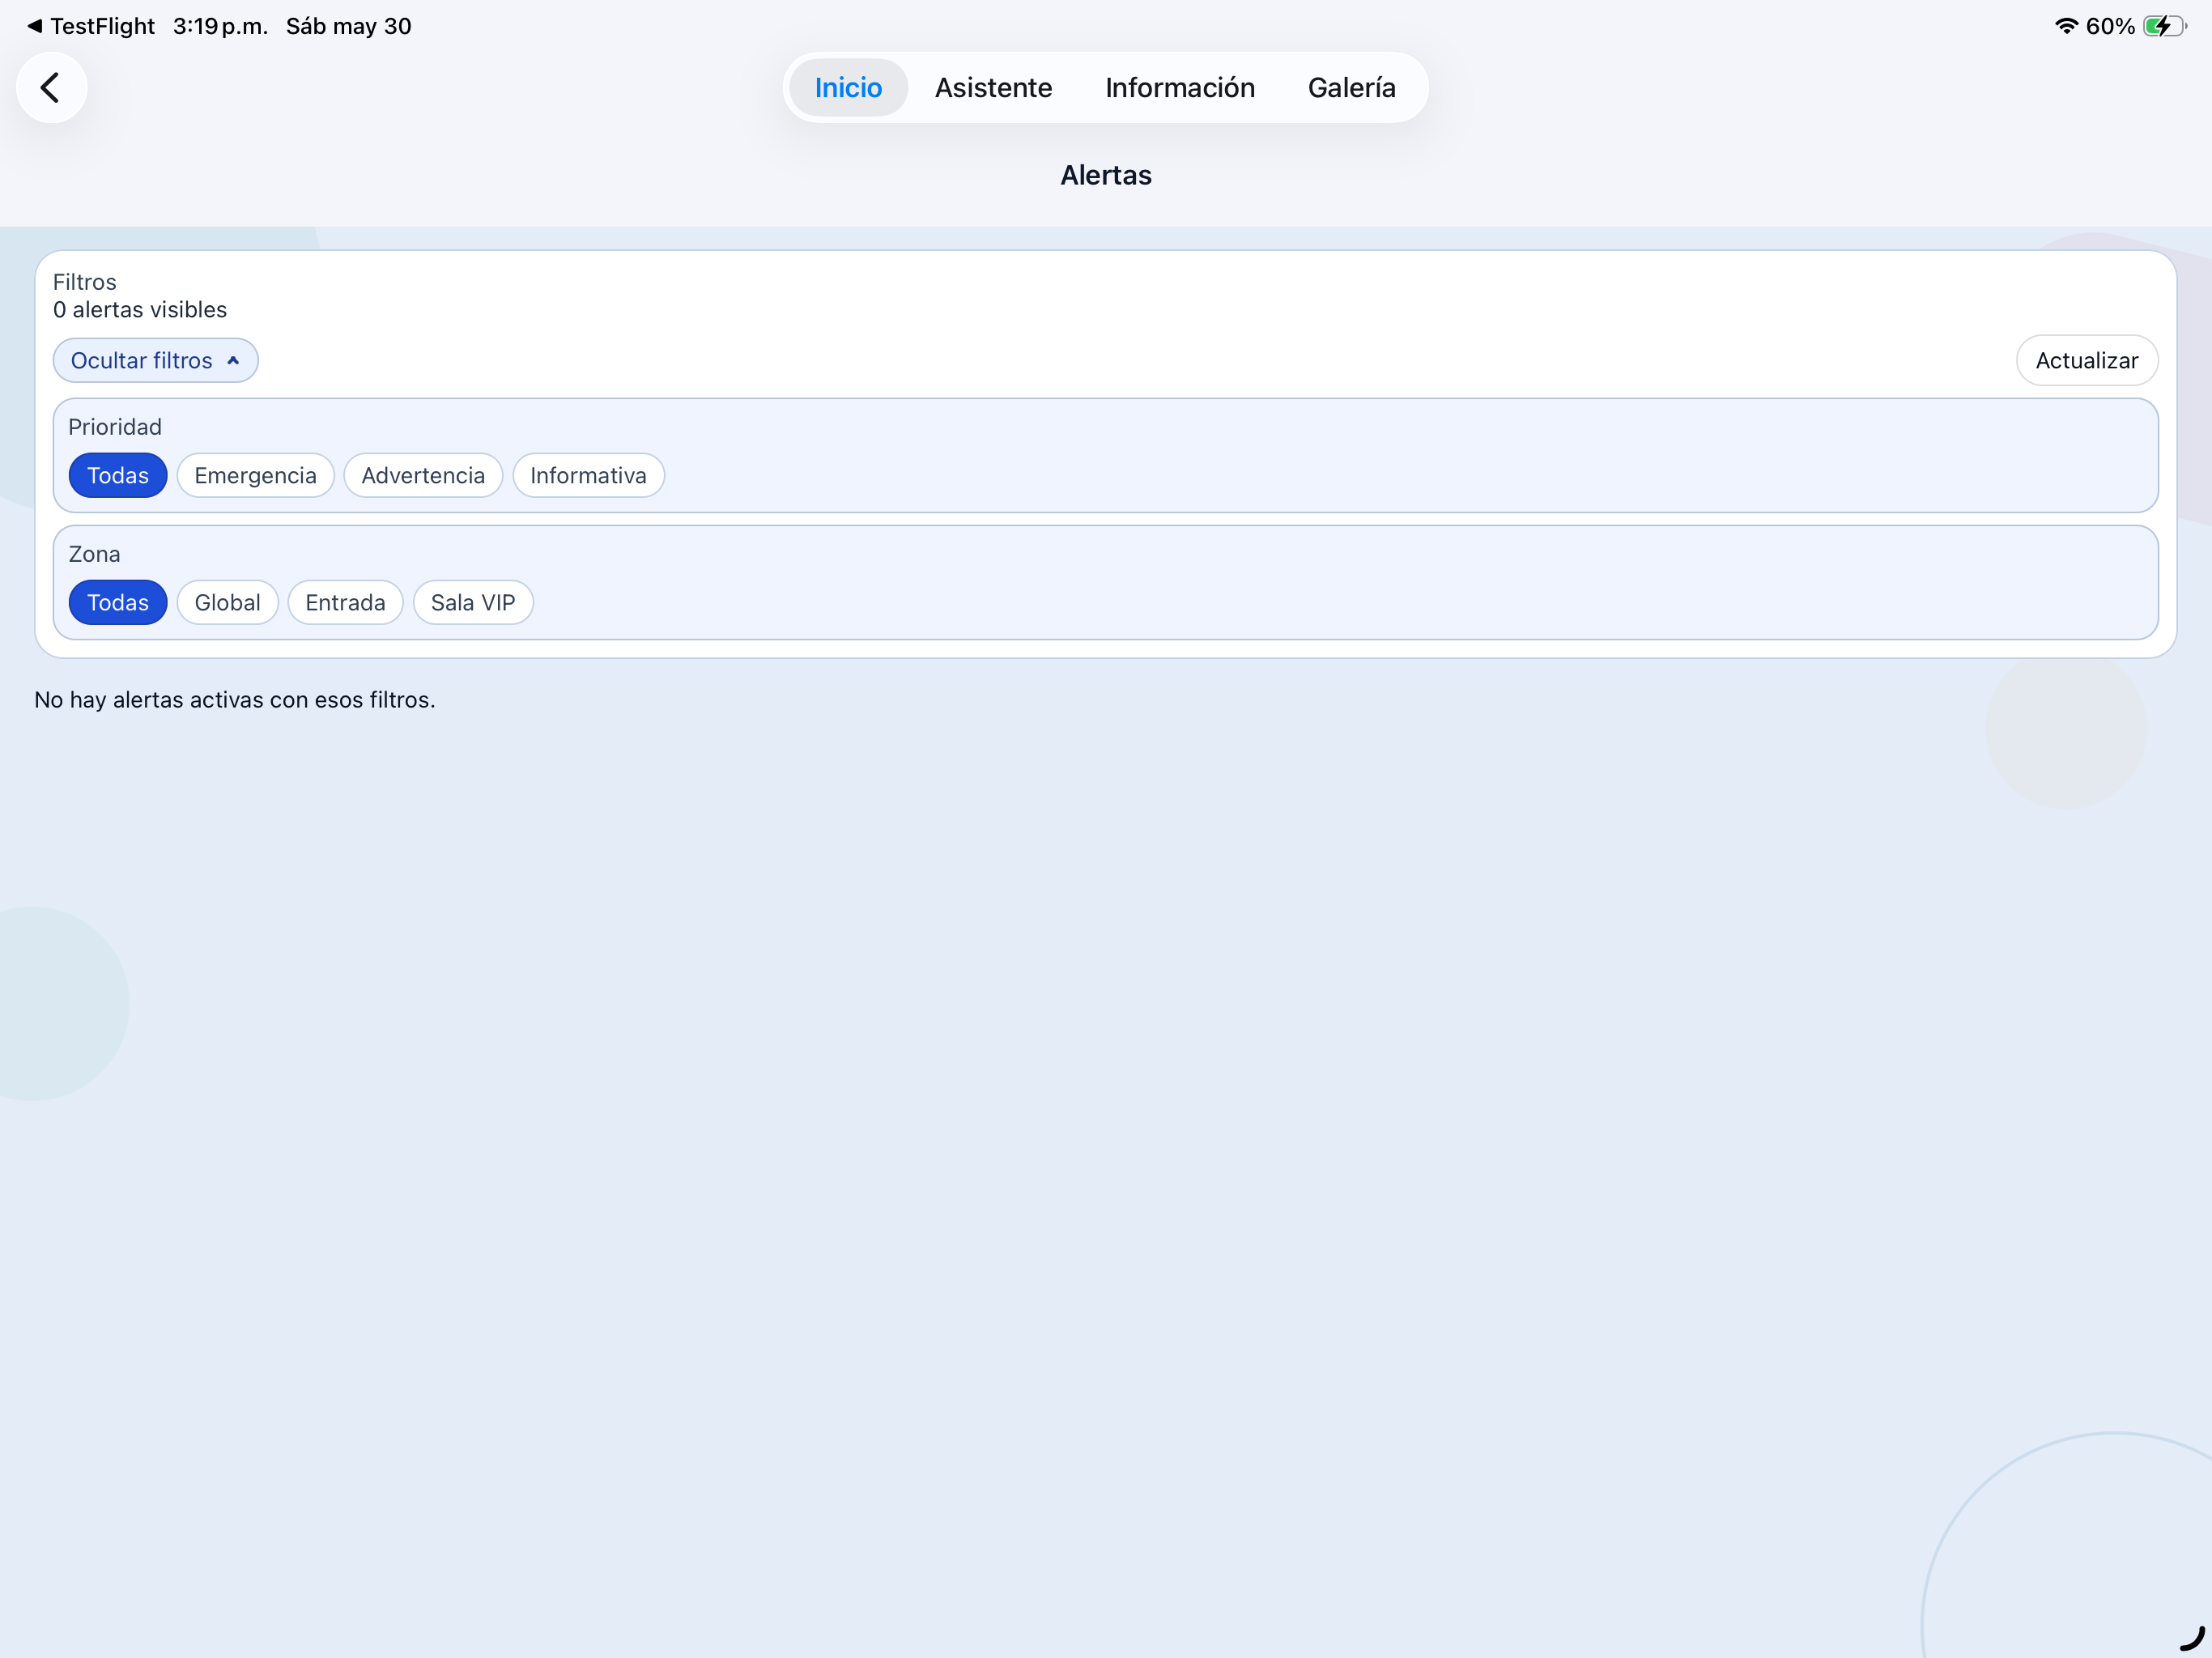Switch to the Inicio tab
The image size is (2212, 1658).
pos(848,88)
